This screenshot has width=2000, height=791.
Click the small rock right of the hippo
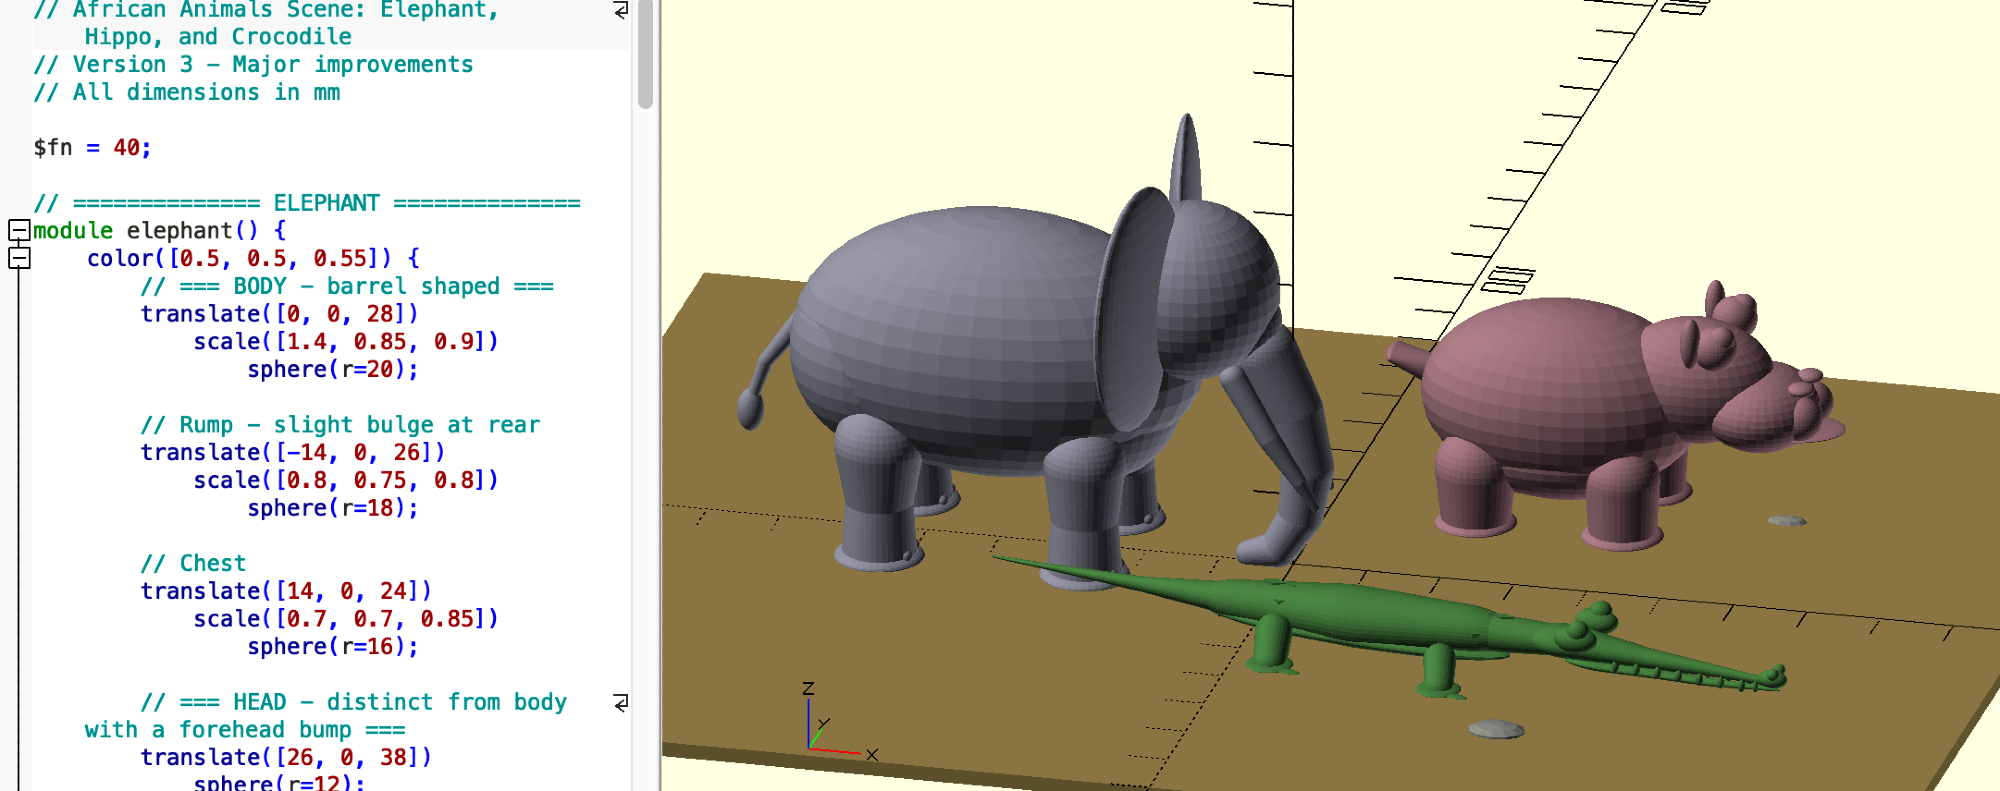click(1786, 521)
